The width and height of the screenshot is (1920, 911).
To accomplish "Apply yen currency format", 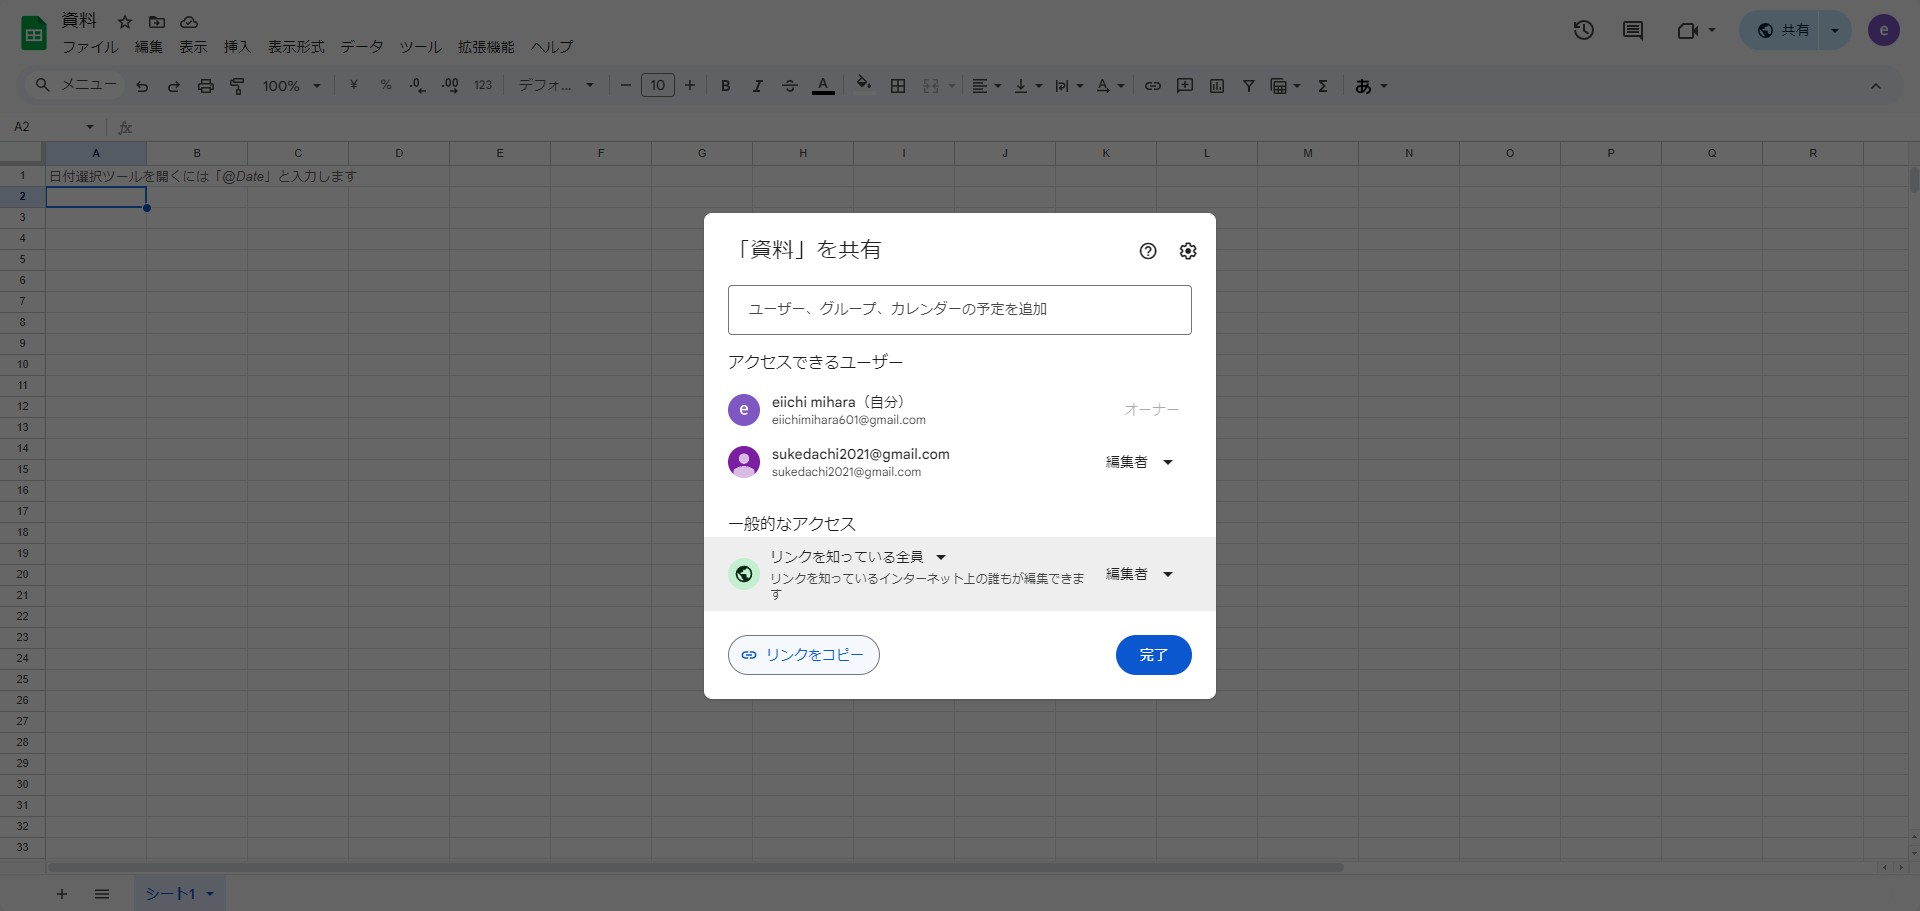I will pos(353,86).
